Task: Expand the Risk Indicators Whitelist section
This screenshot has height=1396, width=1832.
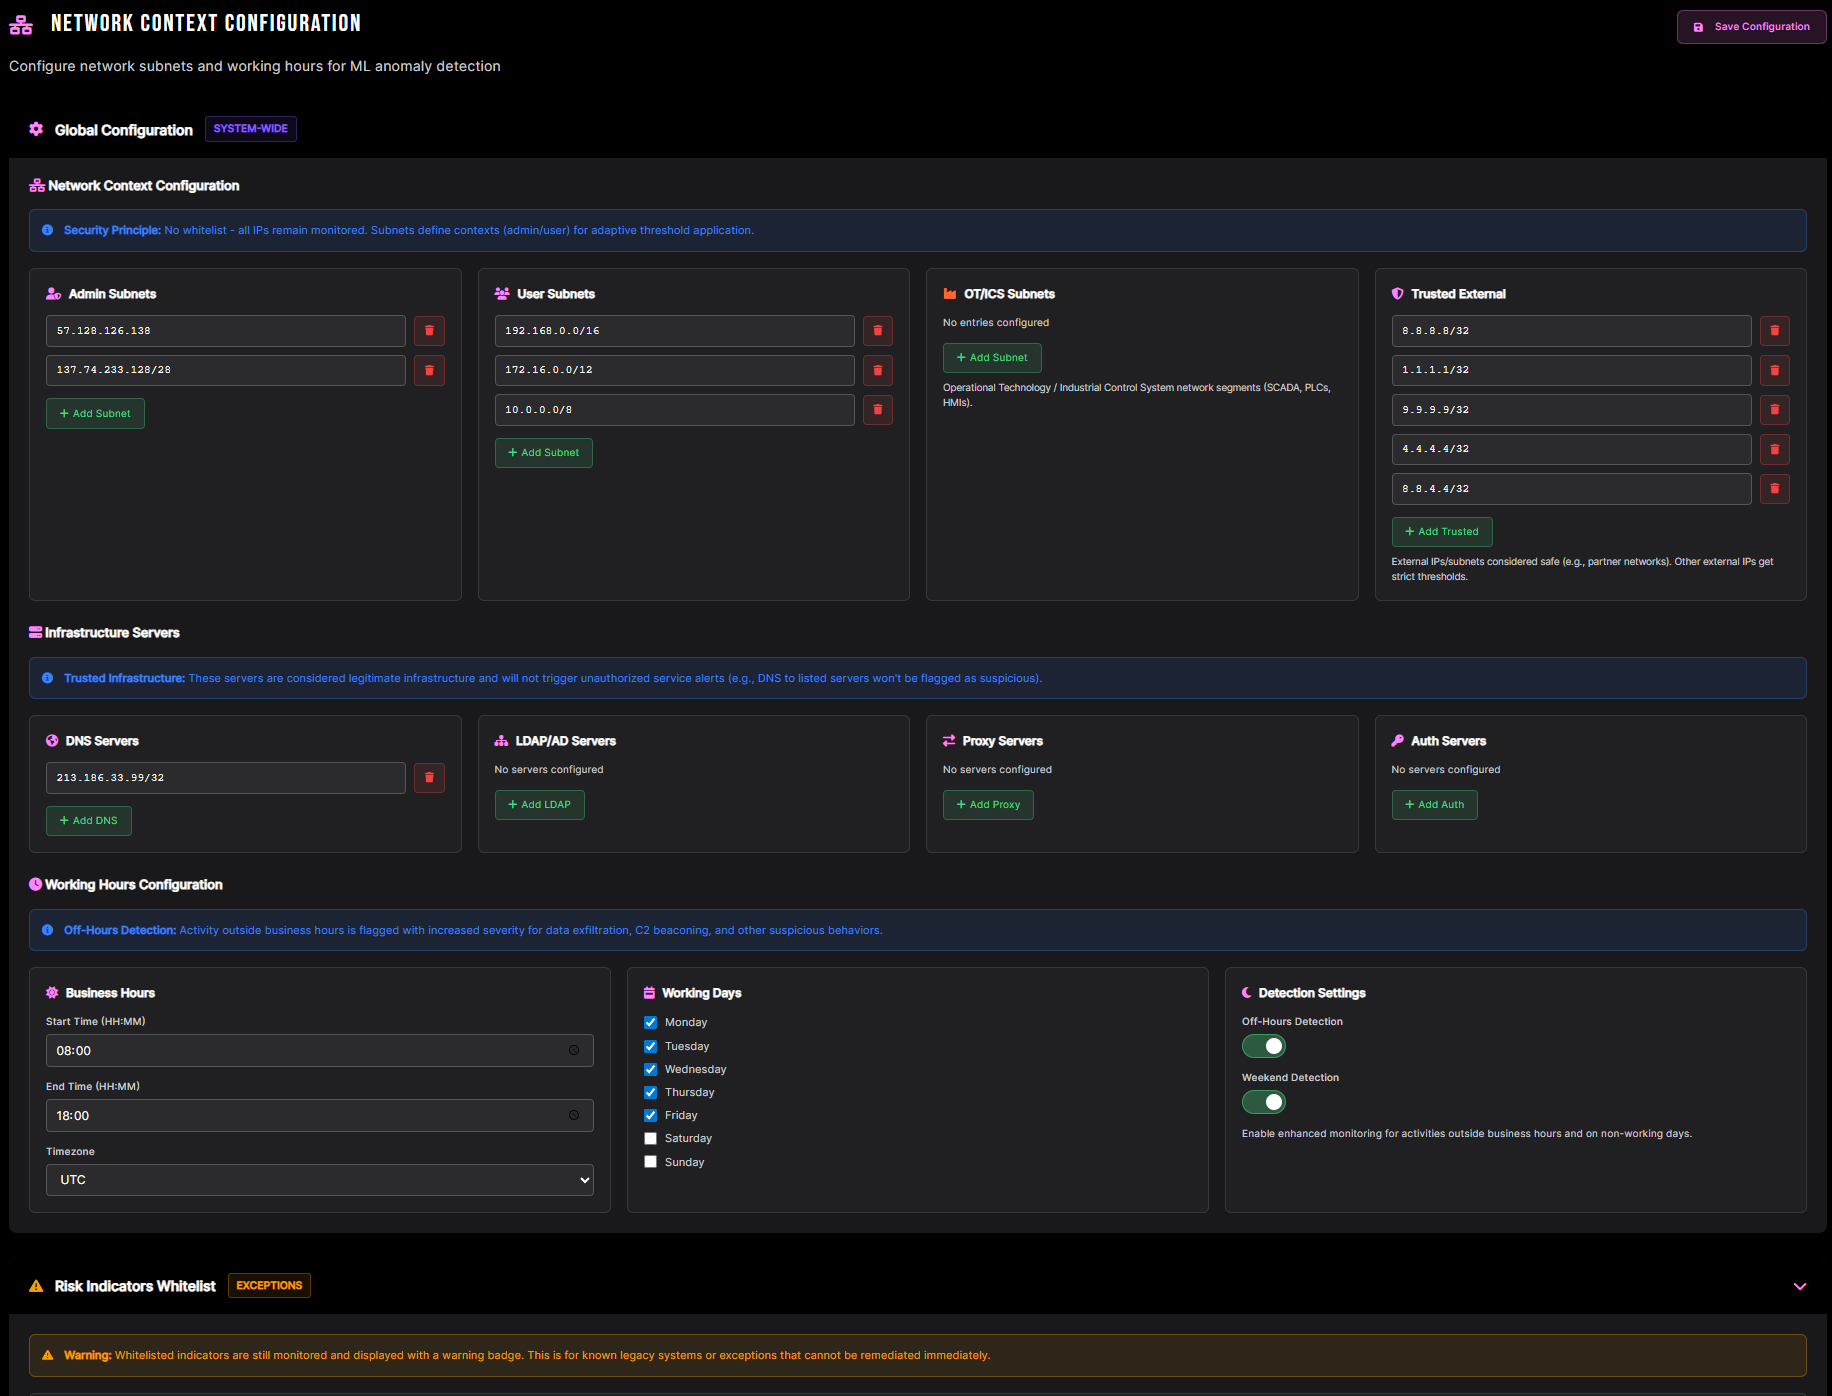Action: pyautogui.click(x=1800, y=1286)
